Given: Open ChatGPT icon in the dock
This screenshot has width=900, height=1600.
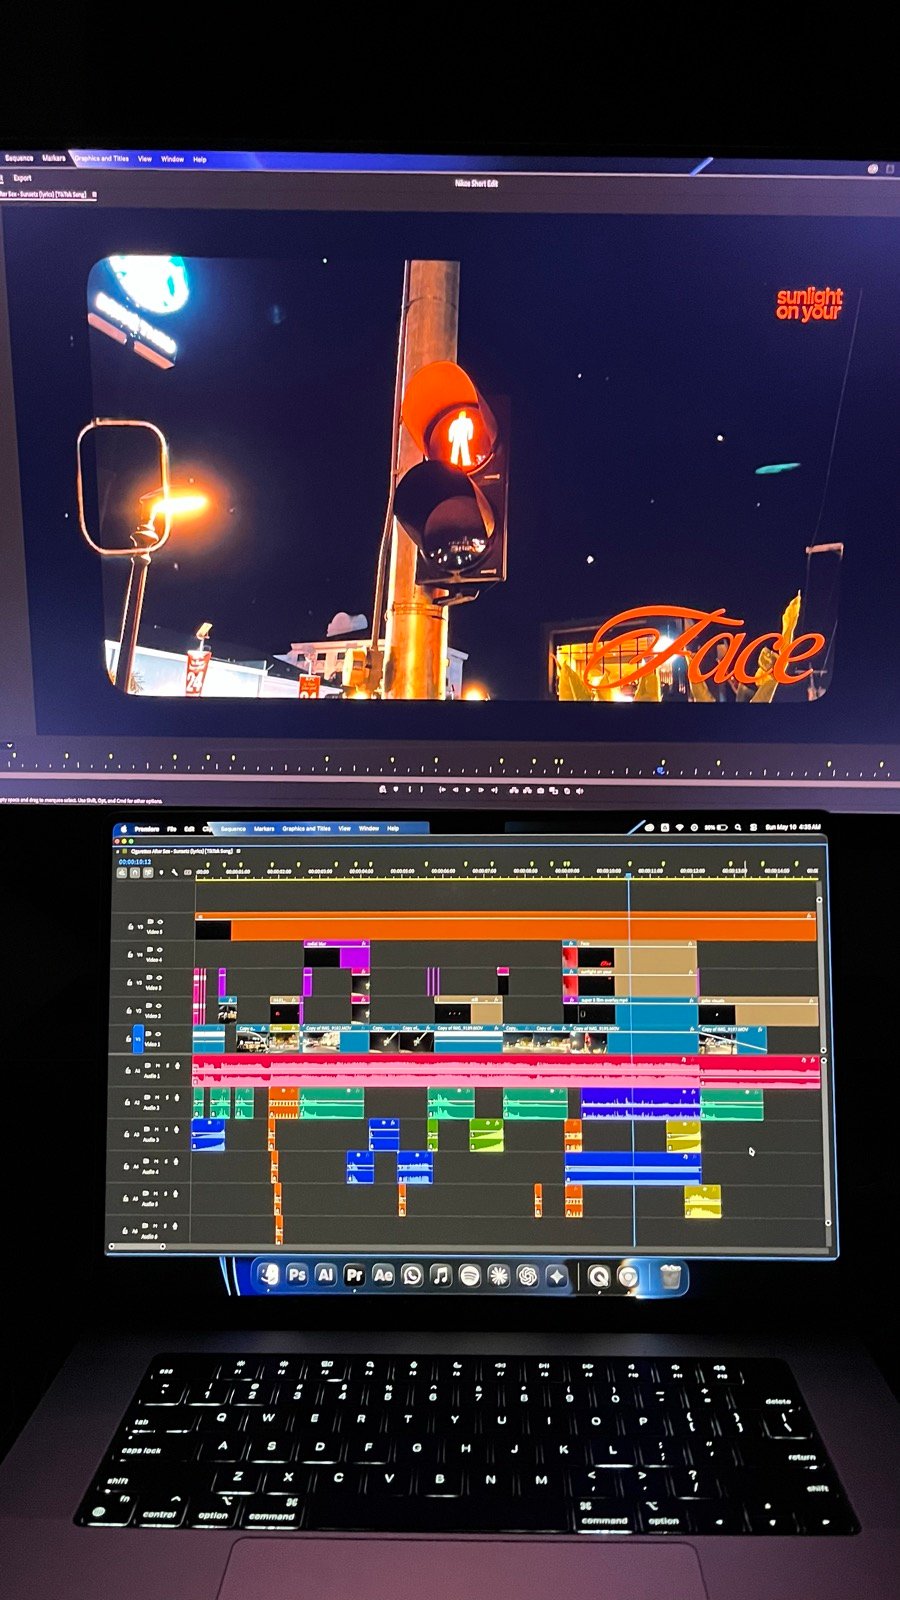Looking at the screenshot, I should [x=527, y=1275].
